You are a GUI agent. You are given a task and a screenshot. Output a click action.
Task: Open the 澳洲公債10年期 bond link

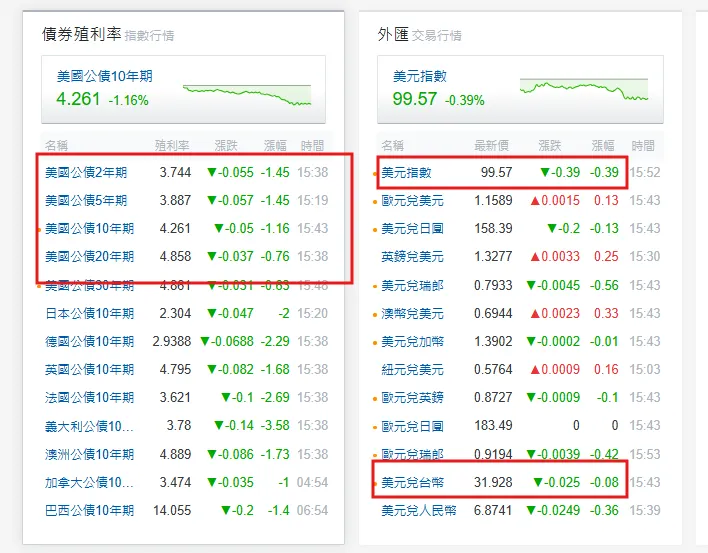89,454
